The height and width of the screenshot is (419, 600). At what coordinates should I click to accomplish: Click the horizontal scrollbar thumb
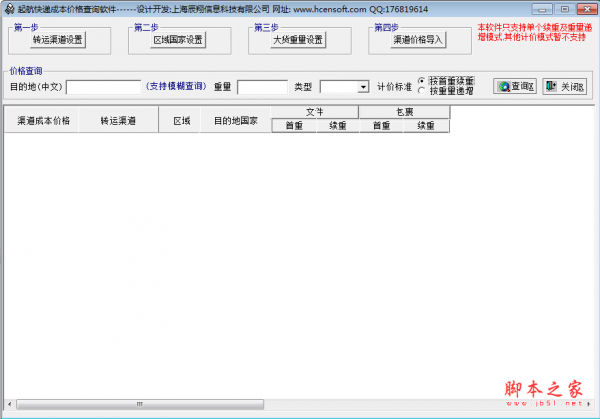click(x=140, y=404)
